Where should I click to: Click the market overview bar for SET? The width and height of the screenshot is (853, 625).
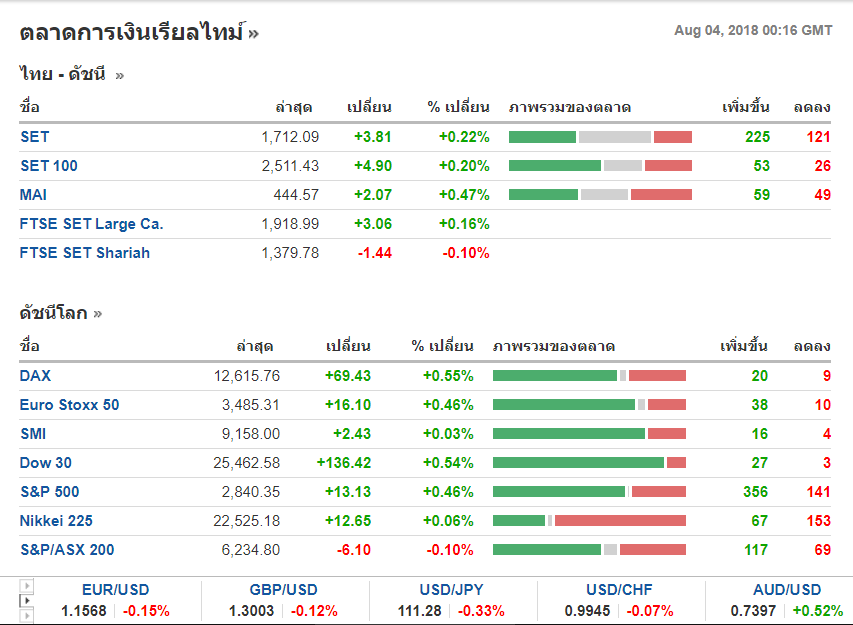coord(600,137)
